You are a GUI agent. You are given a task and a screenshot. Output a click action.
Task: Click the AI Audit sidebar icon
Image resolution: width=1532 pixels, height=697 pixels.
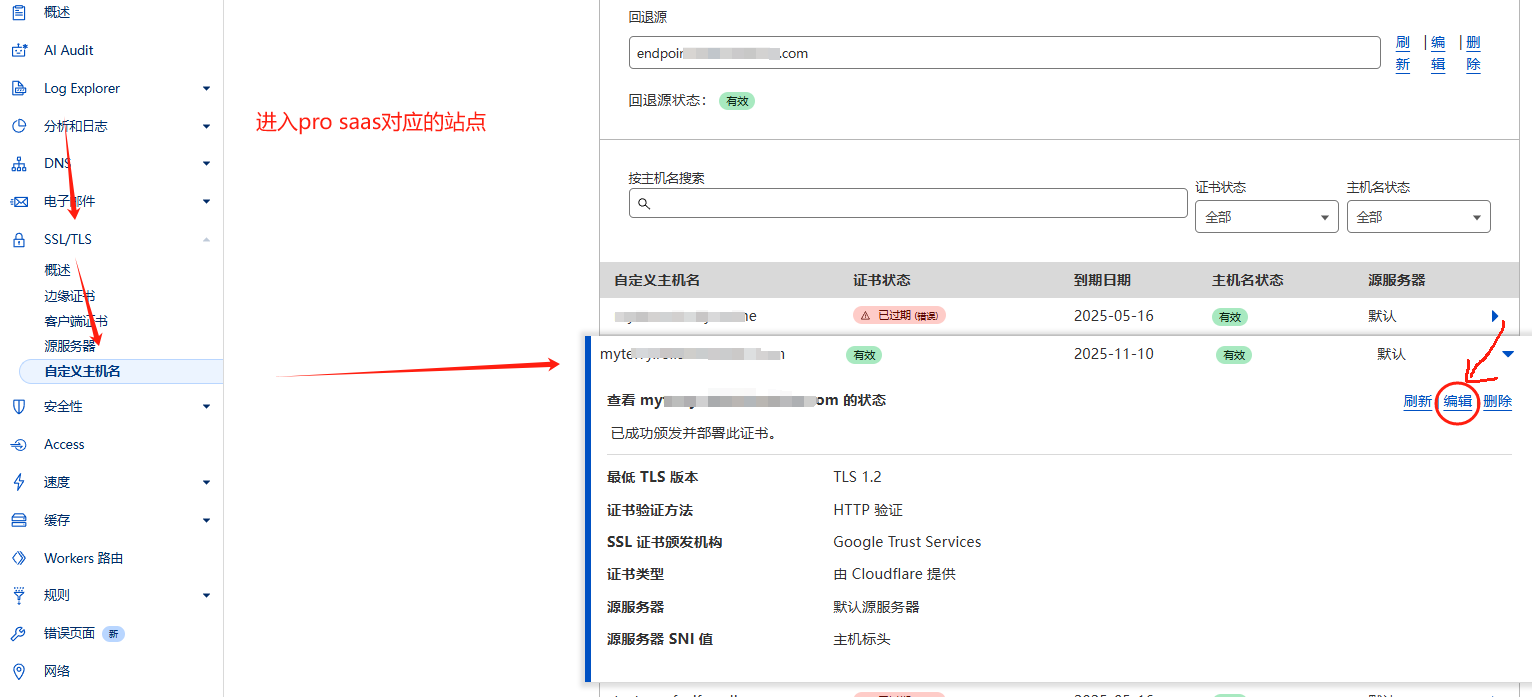[x=18, y=51]
